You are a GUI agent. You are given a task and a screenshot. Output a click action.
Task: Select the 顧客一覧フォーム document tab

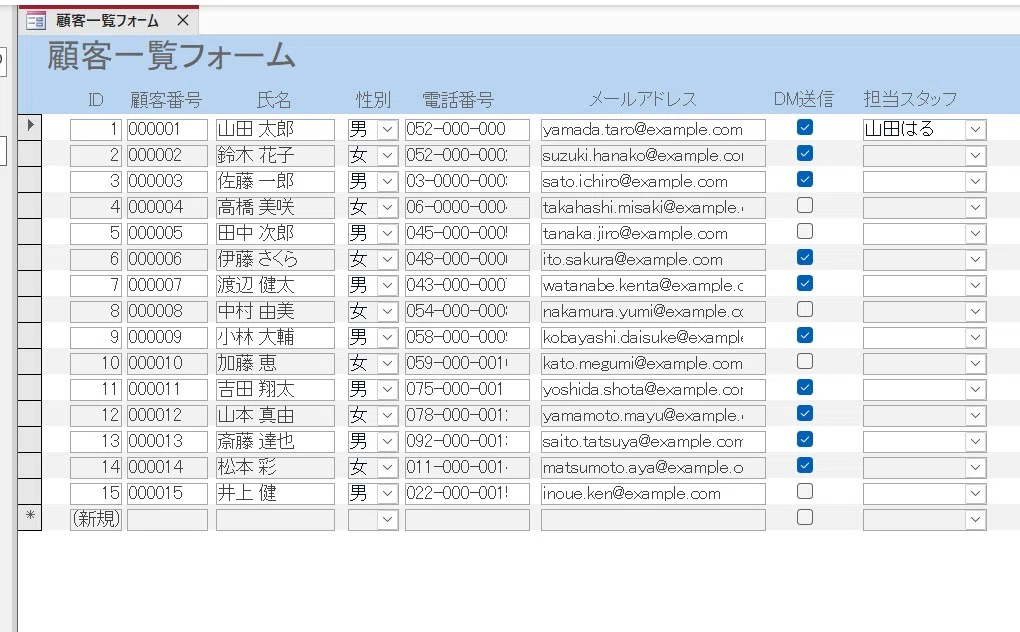[x=109, y=21]
